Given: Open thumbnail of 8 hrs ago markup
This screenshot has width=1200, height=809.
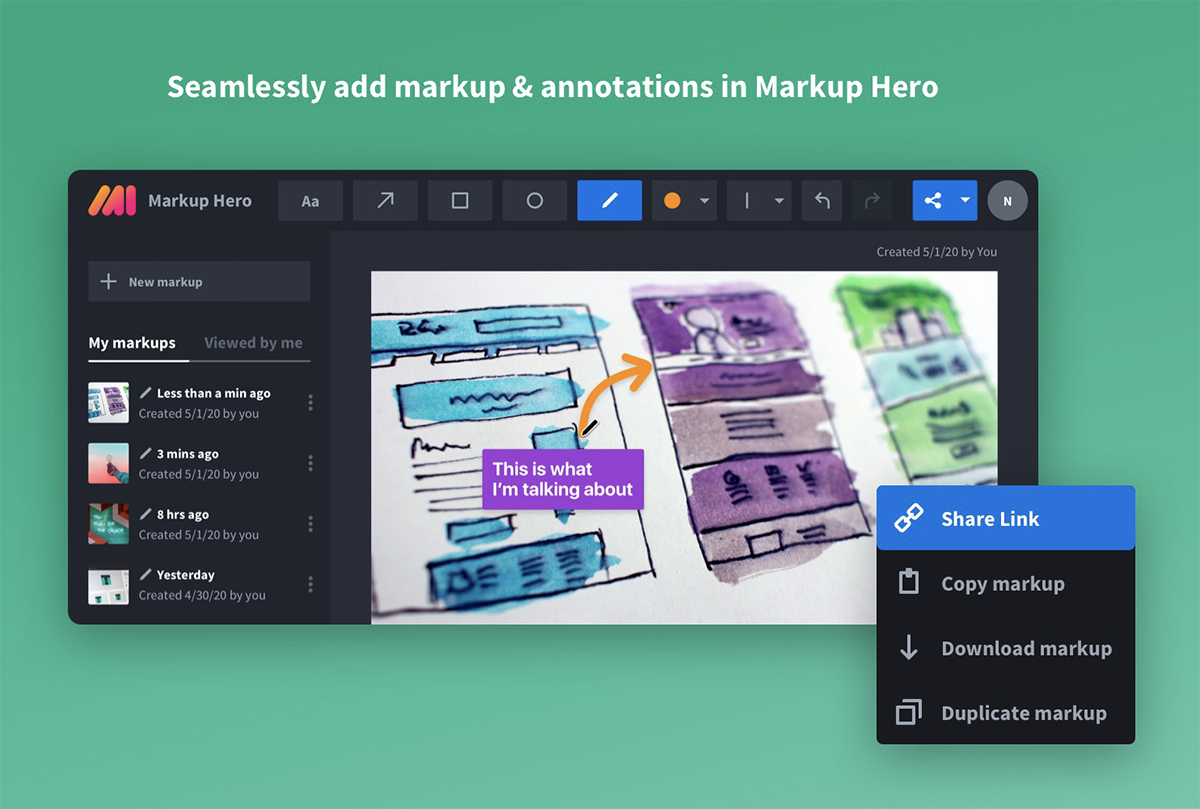Looking at the screenshot, I should pyautogui.click(x=108, y=524).
